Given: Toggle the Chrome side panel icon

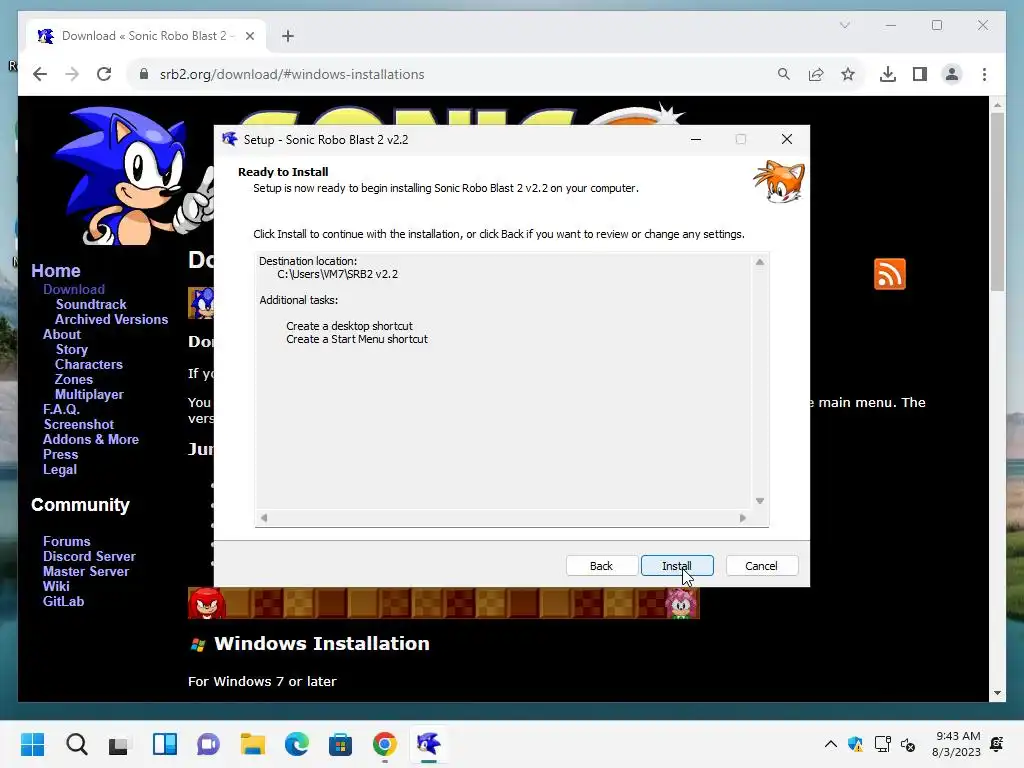Looking at the screenshot, I should pyautogui.click(x=920, y=74).
